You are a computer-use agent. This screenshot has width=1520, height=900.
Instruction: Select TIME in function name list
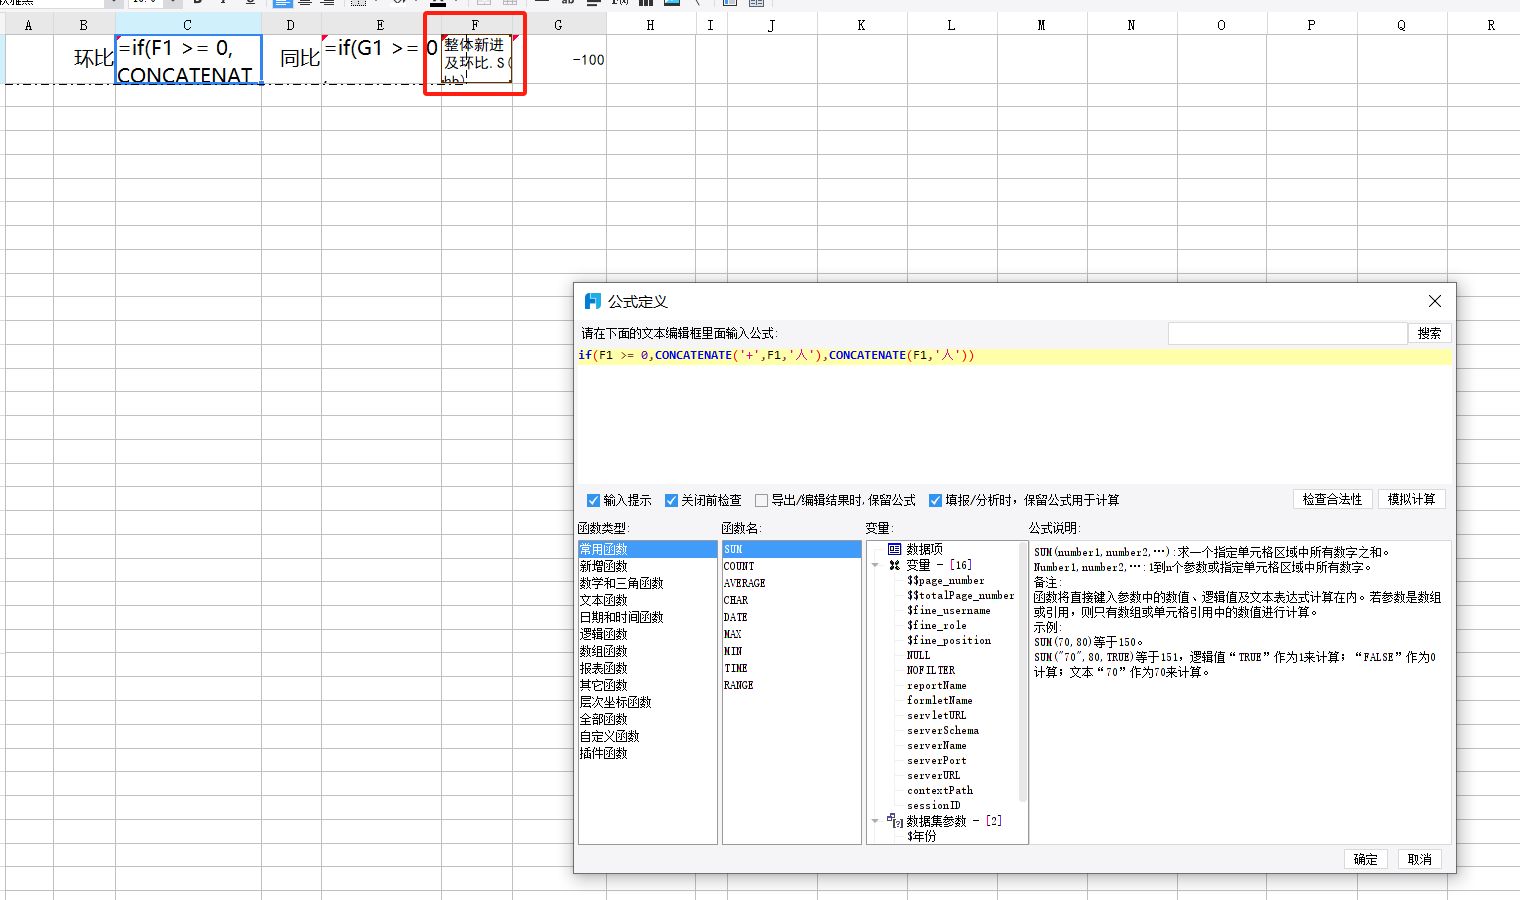[736, 668]
